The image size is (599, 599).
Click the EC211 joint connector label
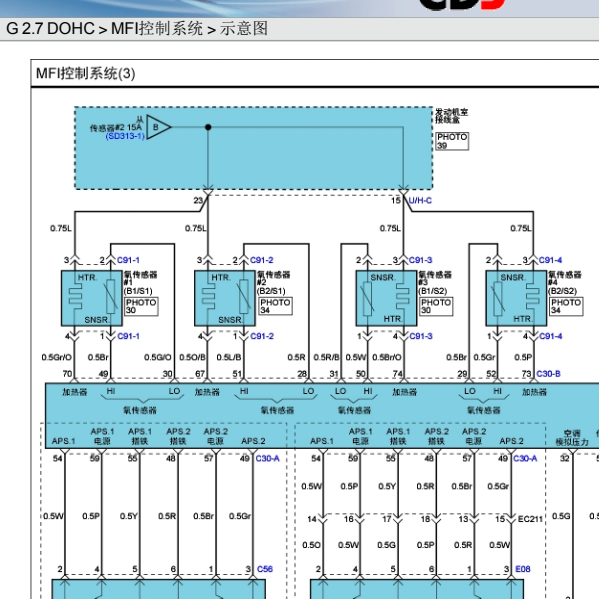530,519
